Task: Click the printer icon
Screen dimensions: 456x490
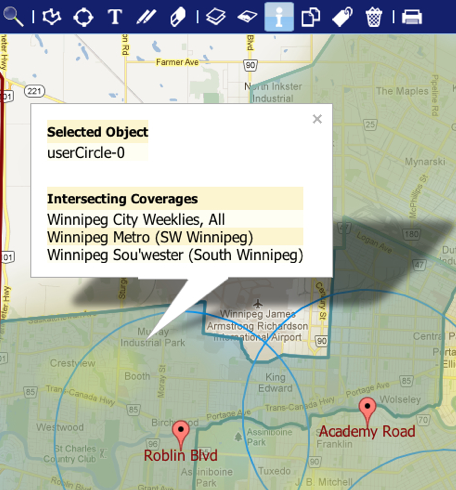Action: click(412, 17)
